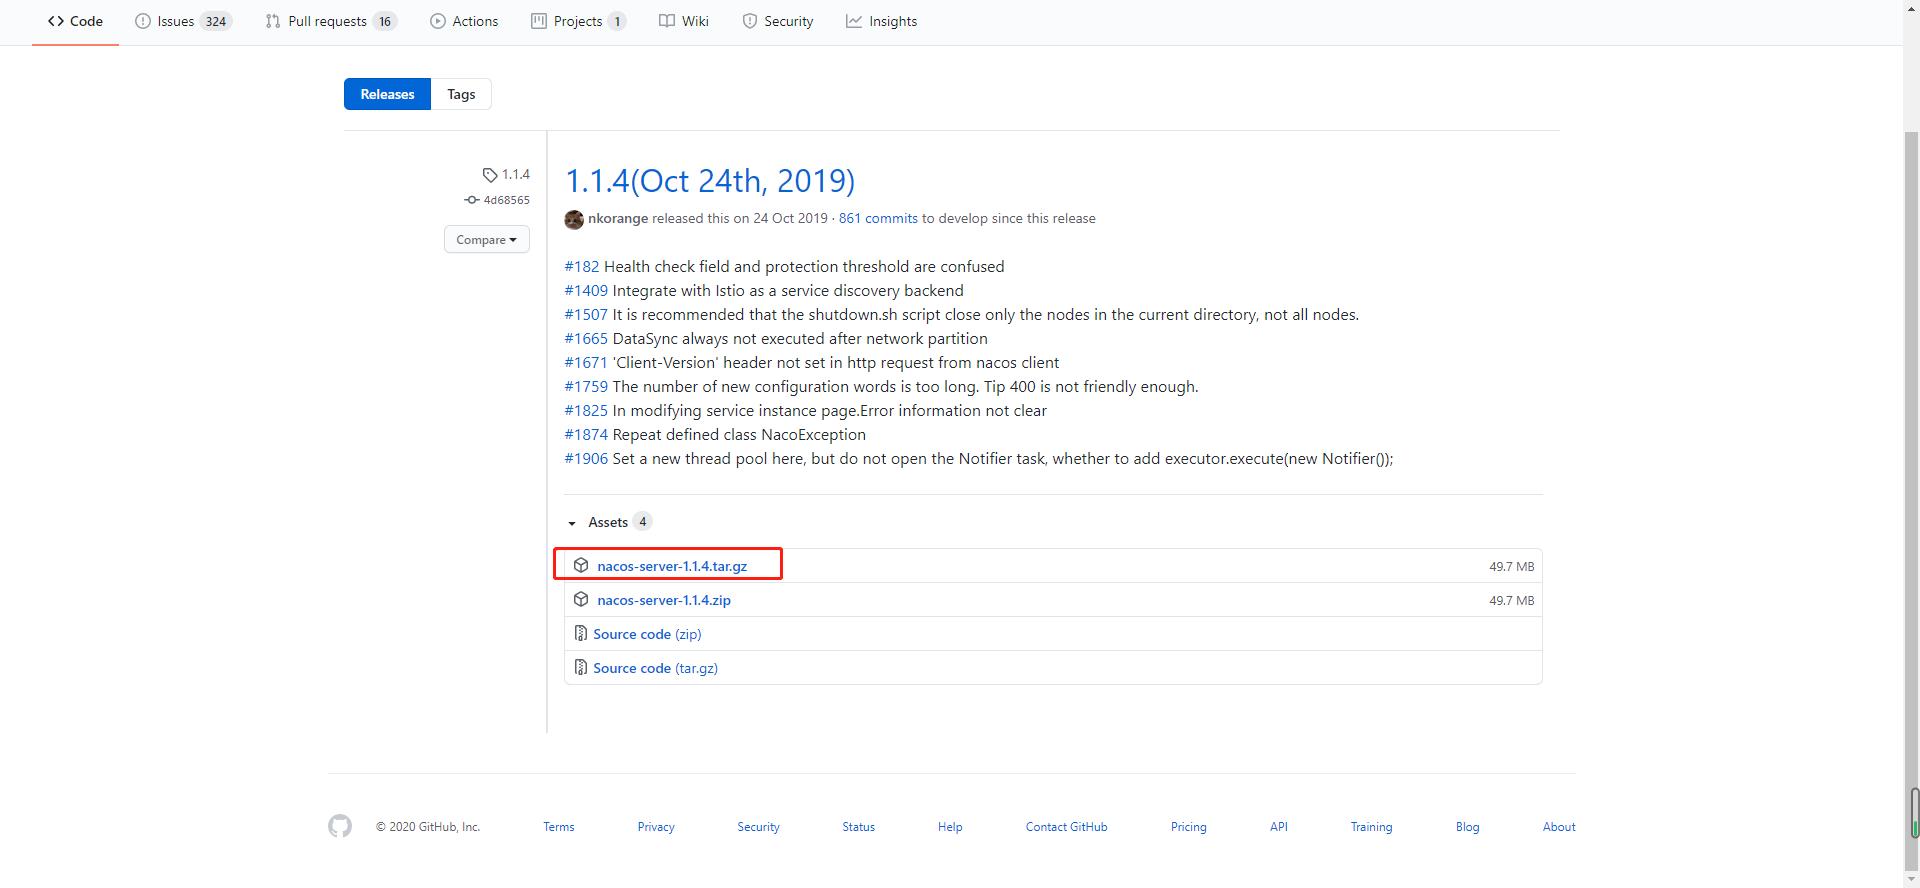Open issue #1825
The width and height of the screenshot is (1920, 888).
coord(586,410)
